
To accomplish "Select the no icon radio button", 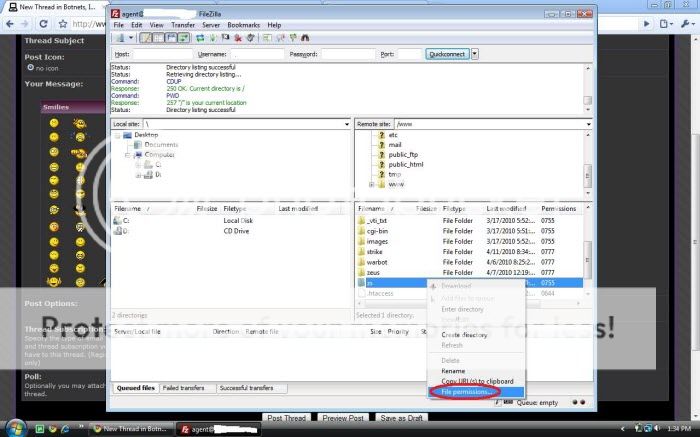I will point(30,69).
